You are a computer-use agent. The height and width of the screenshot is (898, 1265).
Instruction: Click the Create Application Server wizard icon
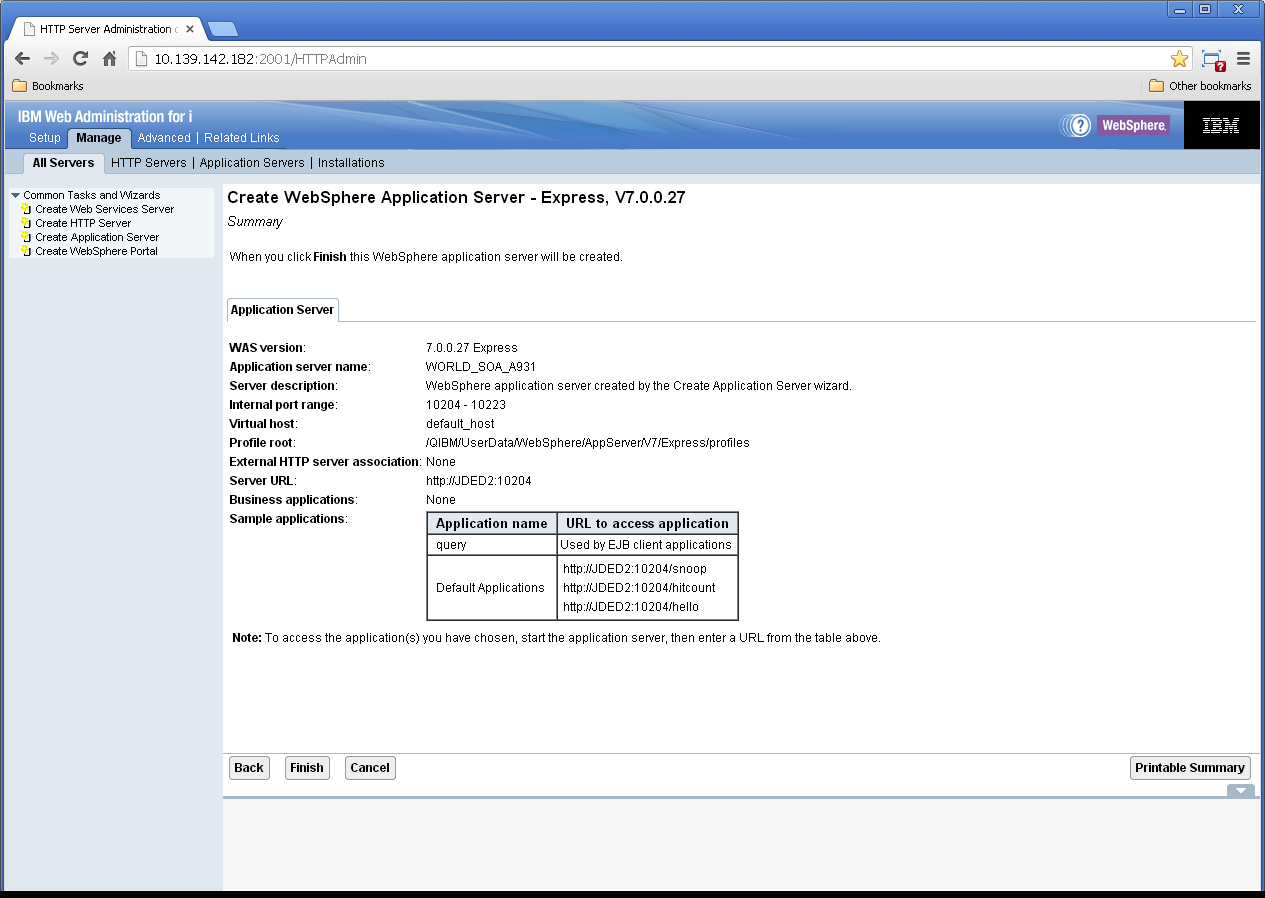click(26, 237)
